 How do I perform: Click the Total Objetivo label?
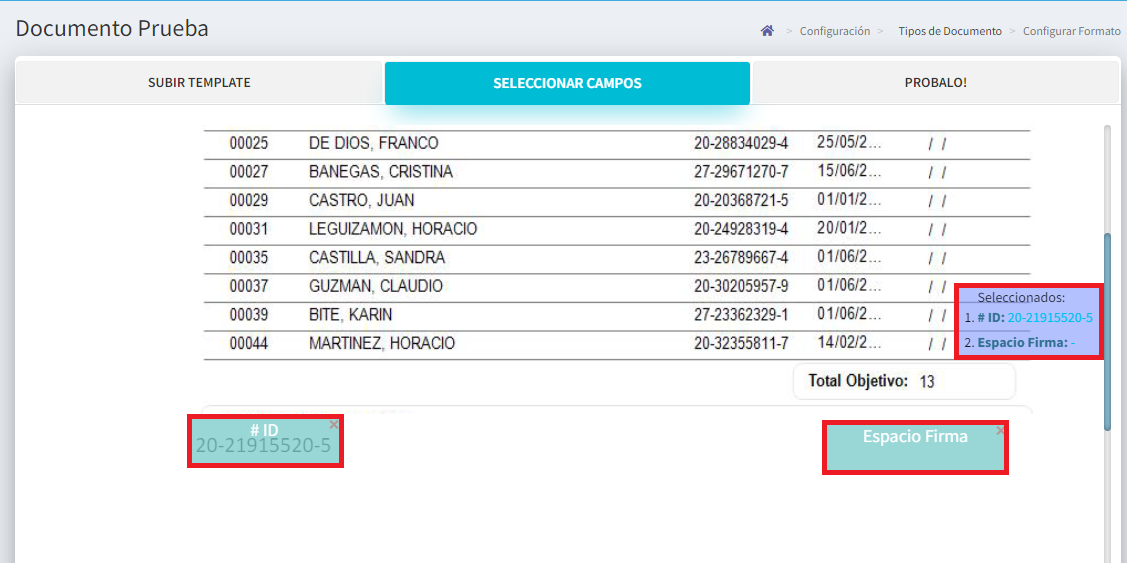tap(858, 380)
